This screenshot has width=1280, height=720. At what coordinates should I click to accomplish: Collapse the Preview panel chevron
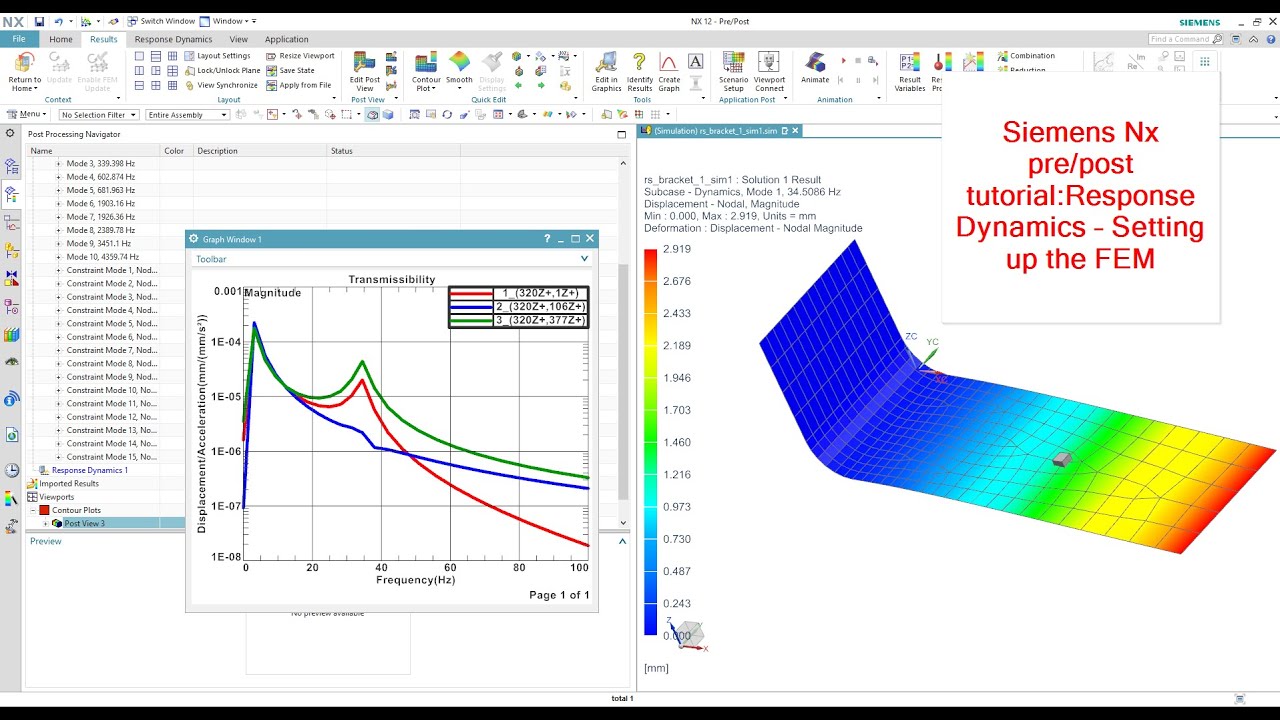(623, 541)
